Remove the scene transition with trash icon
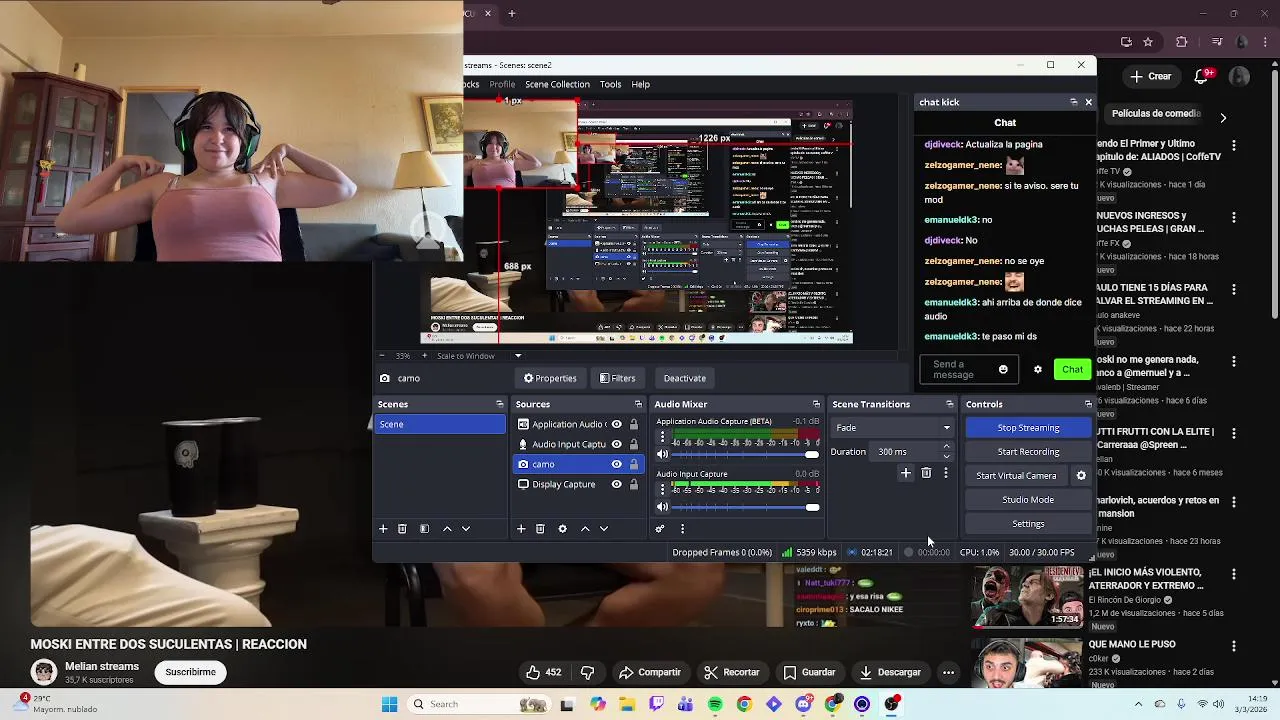The height and width of the screenshot is (720, 1280). click(x=926, y=473)
